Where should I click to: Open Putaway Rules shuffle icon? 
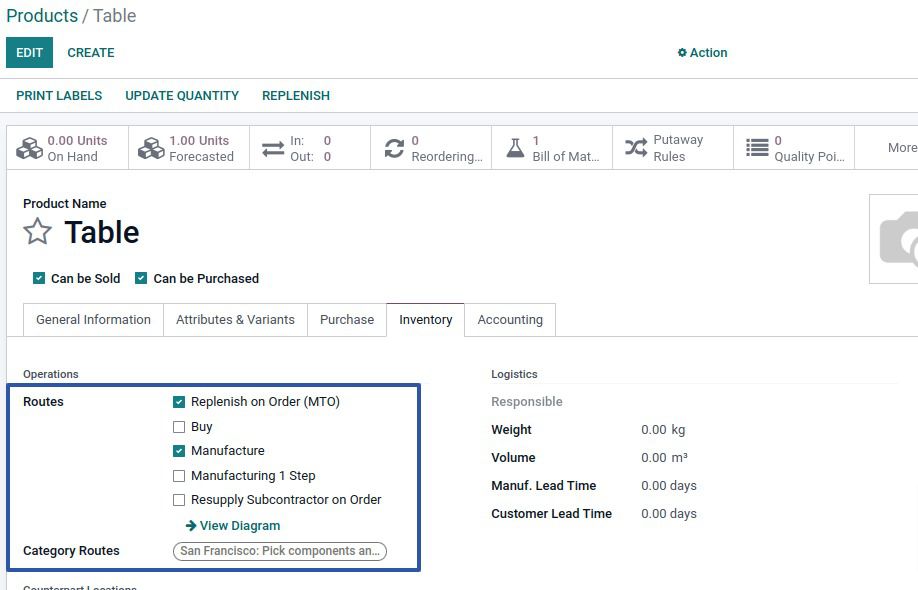coord(636,148)
